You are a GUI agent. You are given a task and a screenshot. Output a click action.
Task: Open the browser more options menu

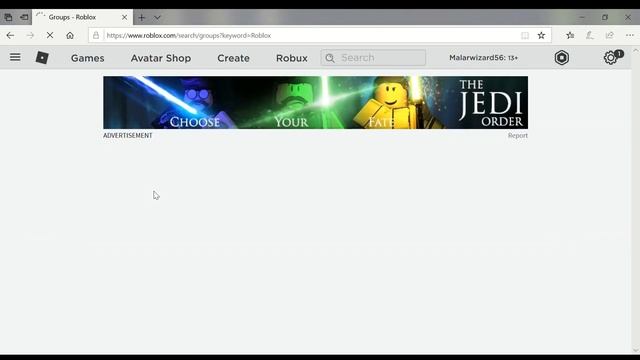click(x=629, y=36)
